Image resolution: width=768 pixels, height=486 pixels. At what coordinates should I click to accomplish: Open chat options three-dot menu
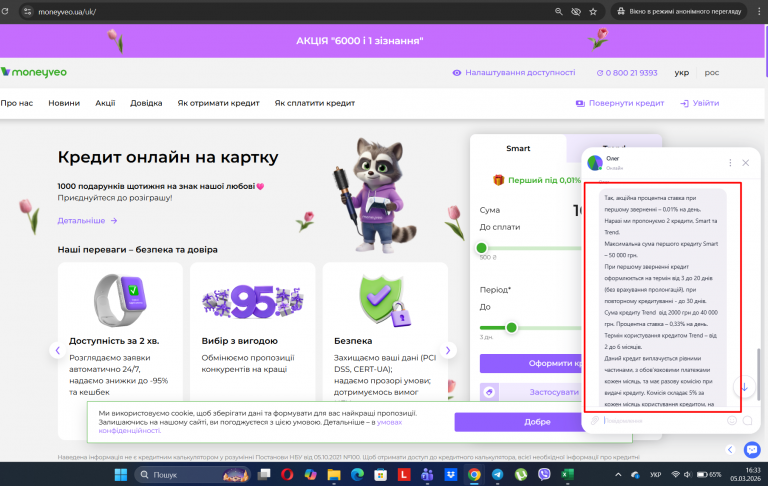pyautogui.click(x=730, y=163)
